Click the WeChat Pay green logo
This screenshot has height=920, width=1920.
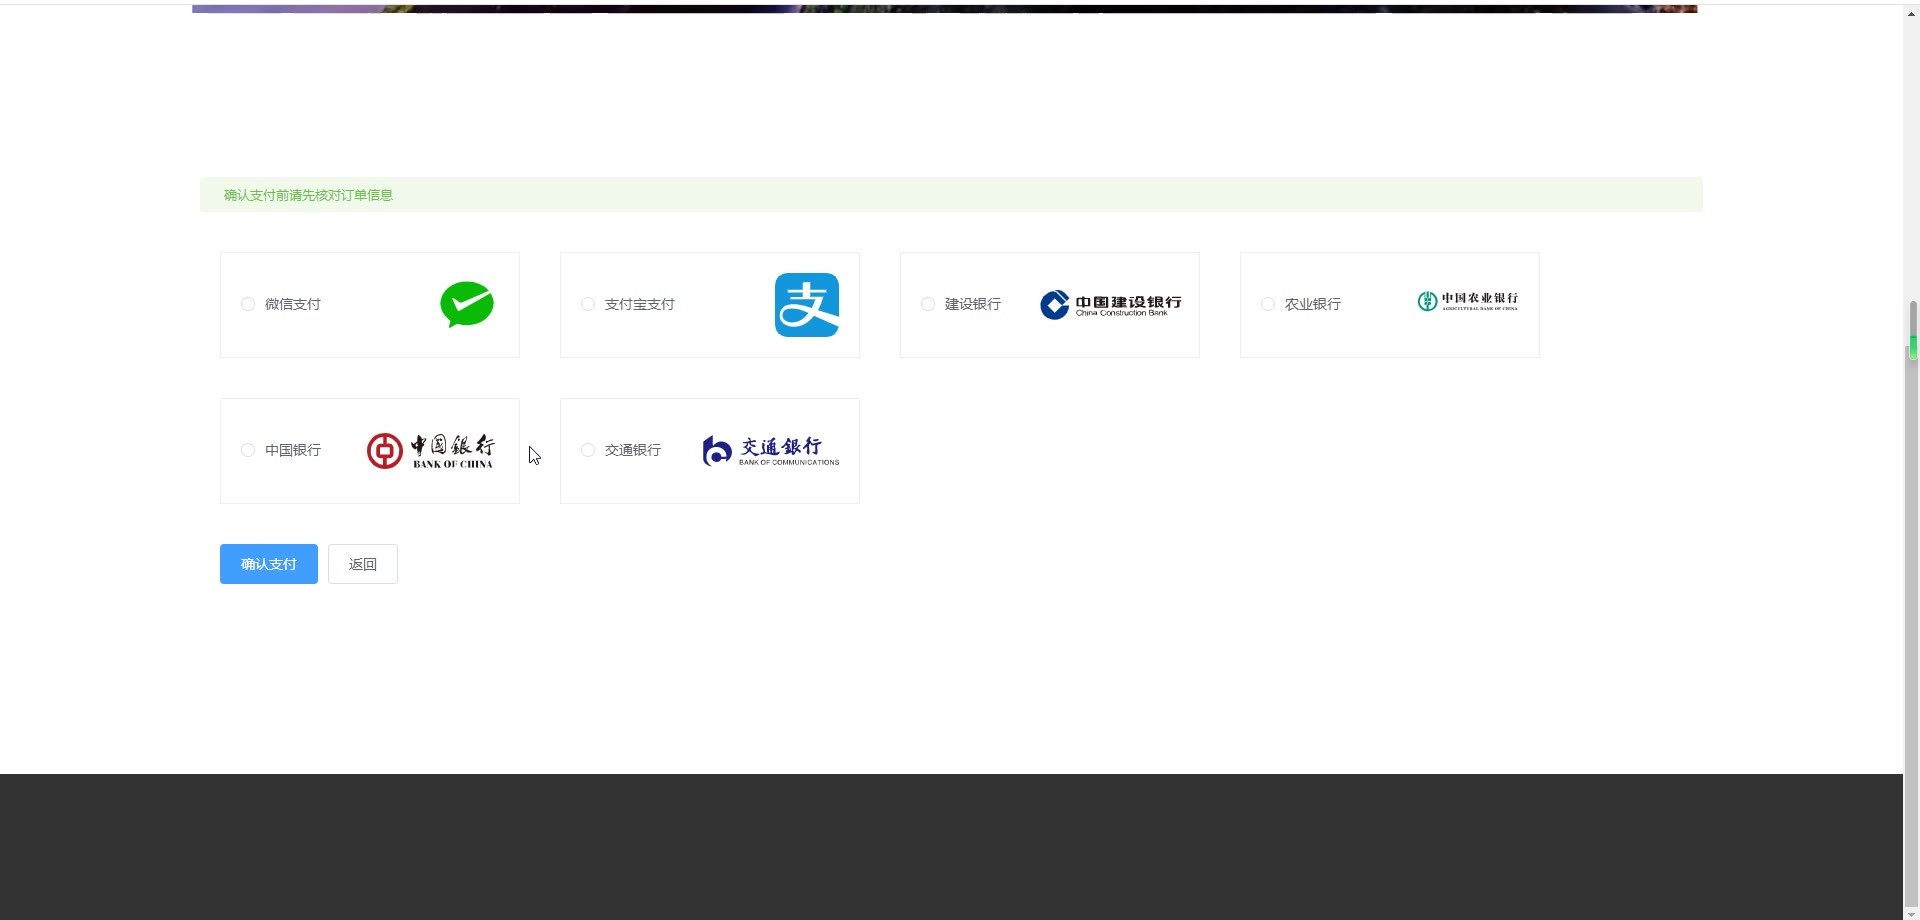tap(467, 305)
